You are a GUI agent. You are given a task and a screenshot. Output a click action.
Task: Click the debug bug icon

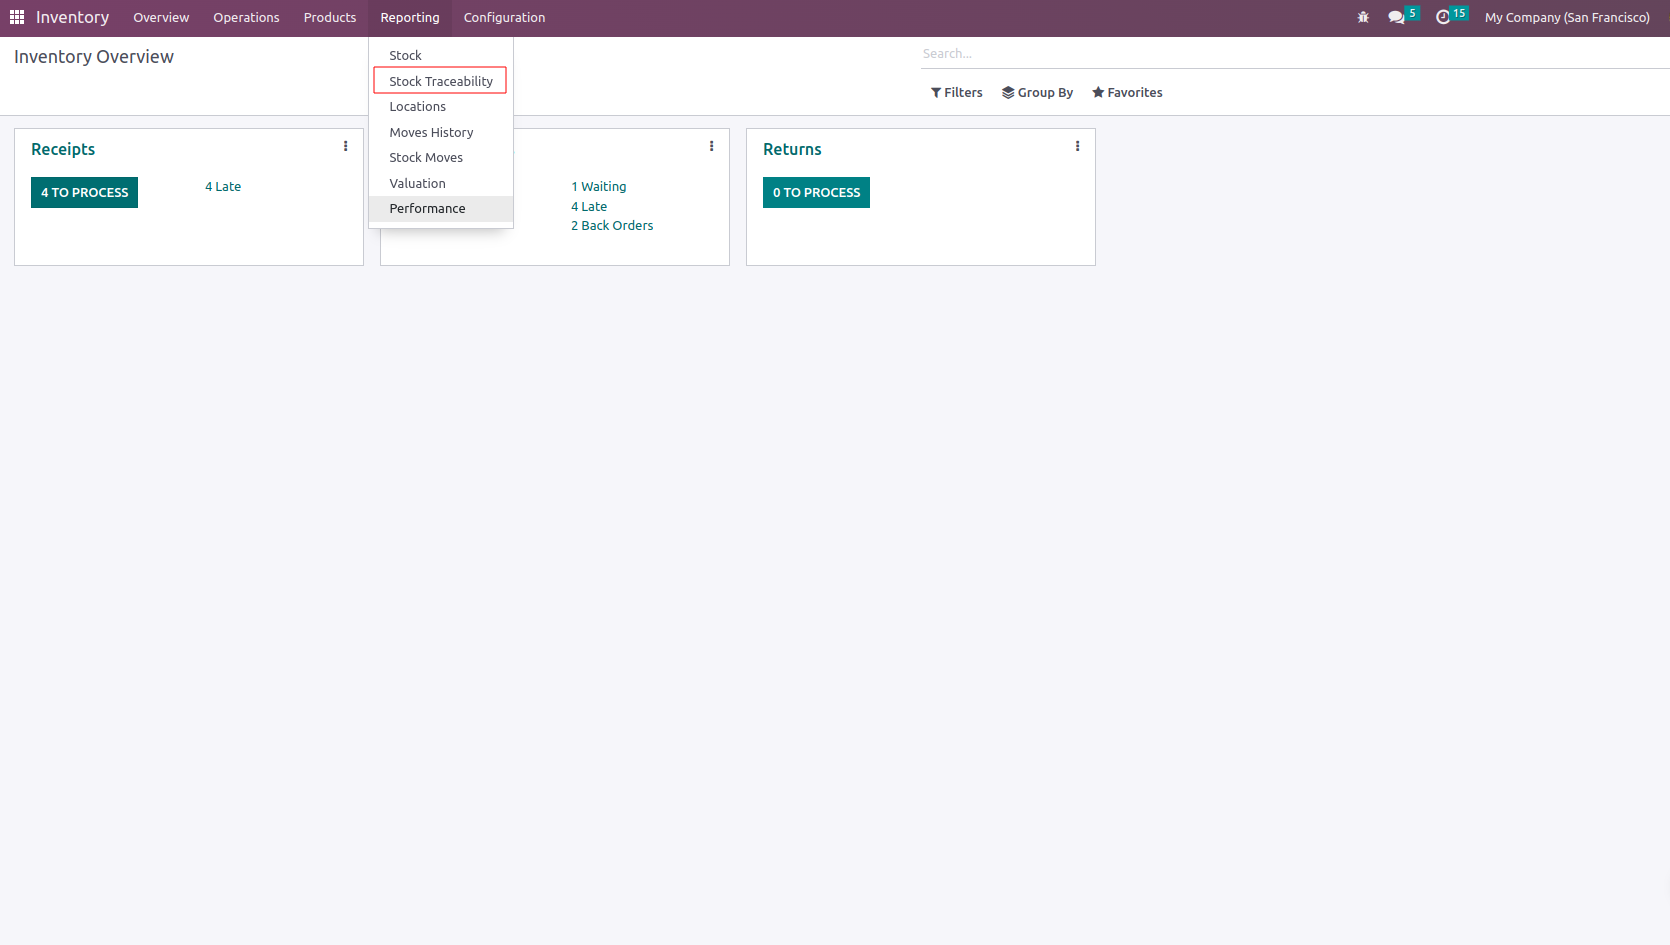pyautogui.click(x=1363, y=17)
